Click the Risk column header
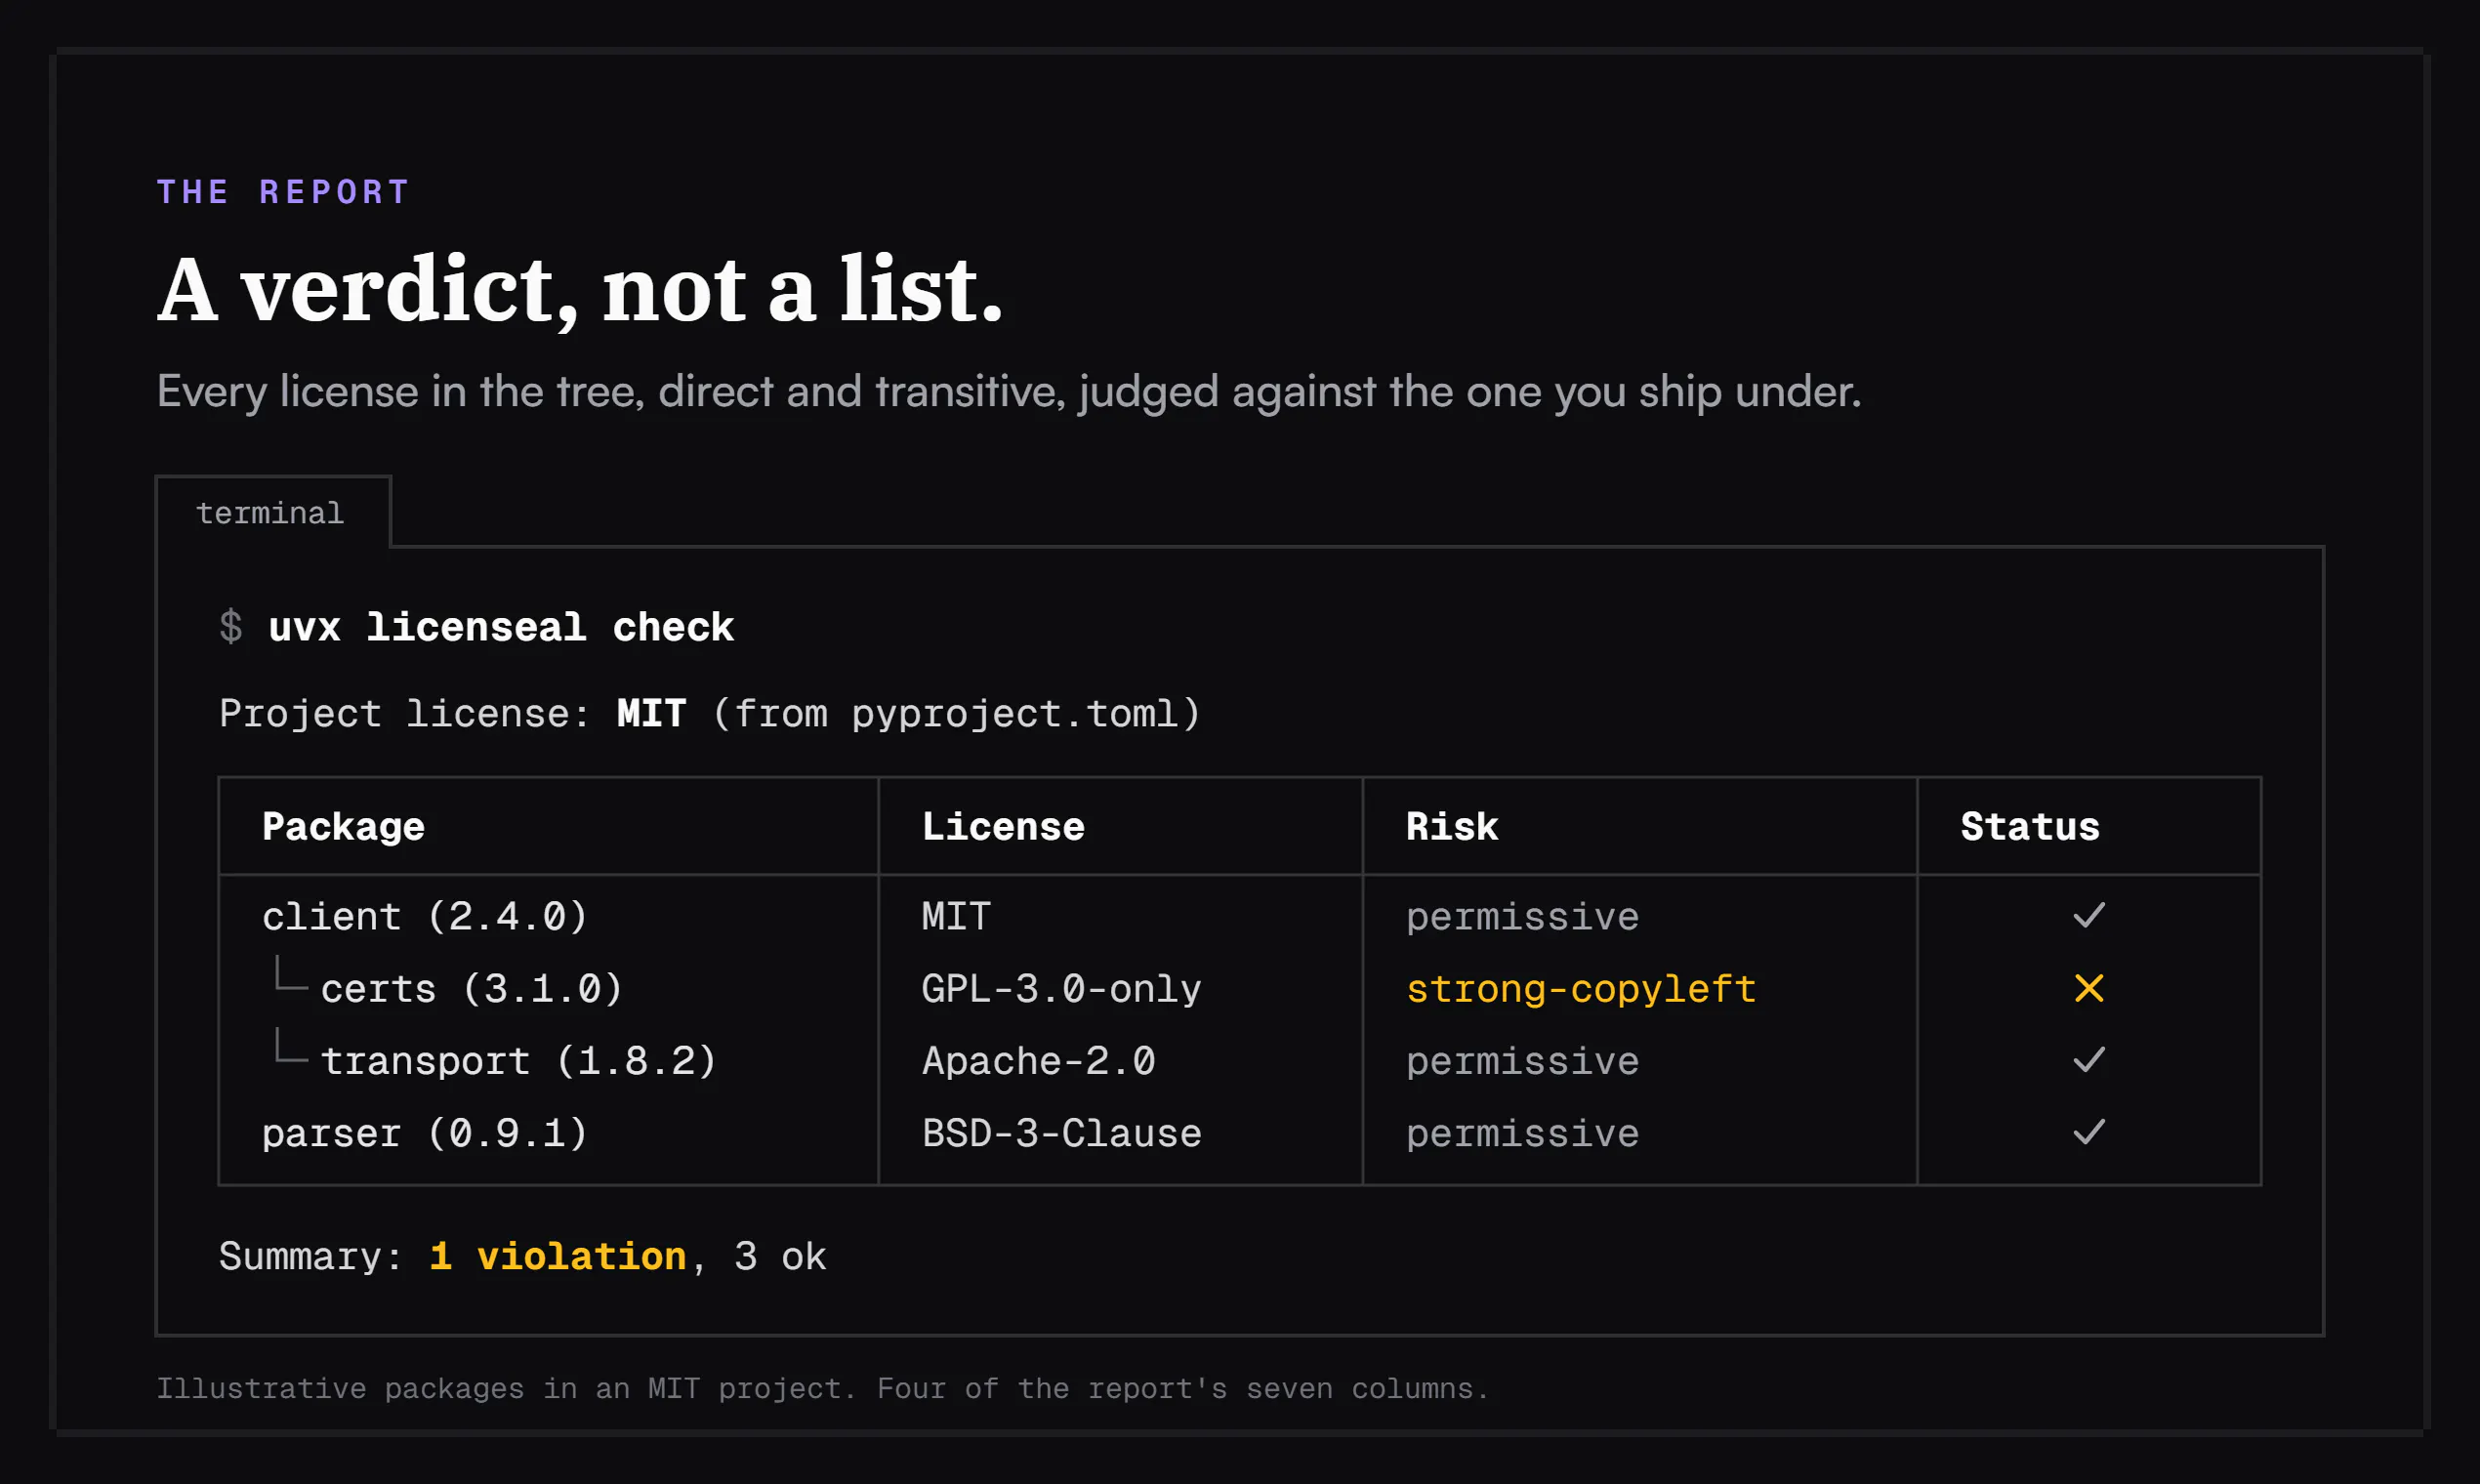The image size is (2480, 1484). click(1452, 827)
